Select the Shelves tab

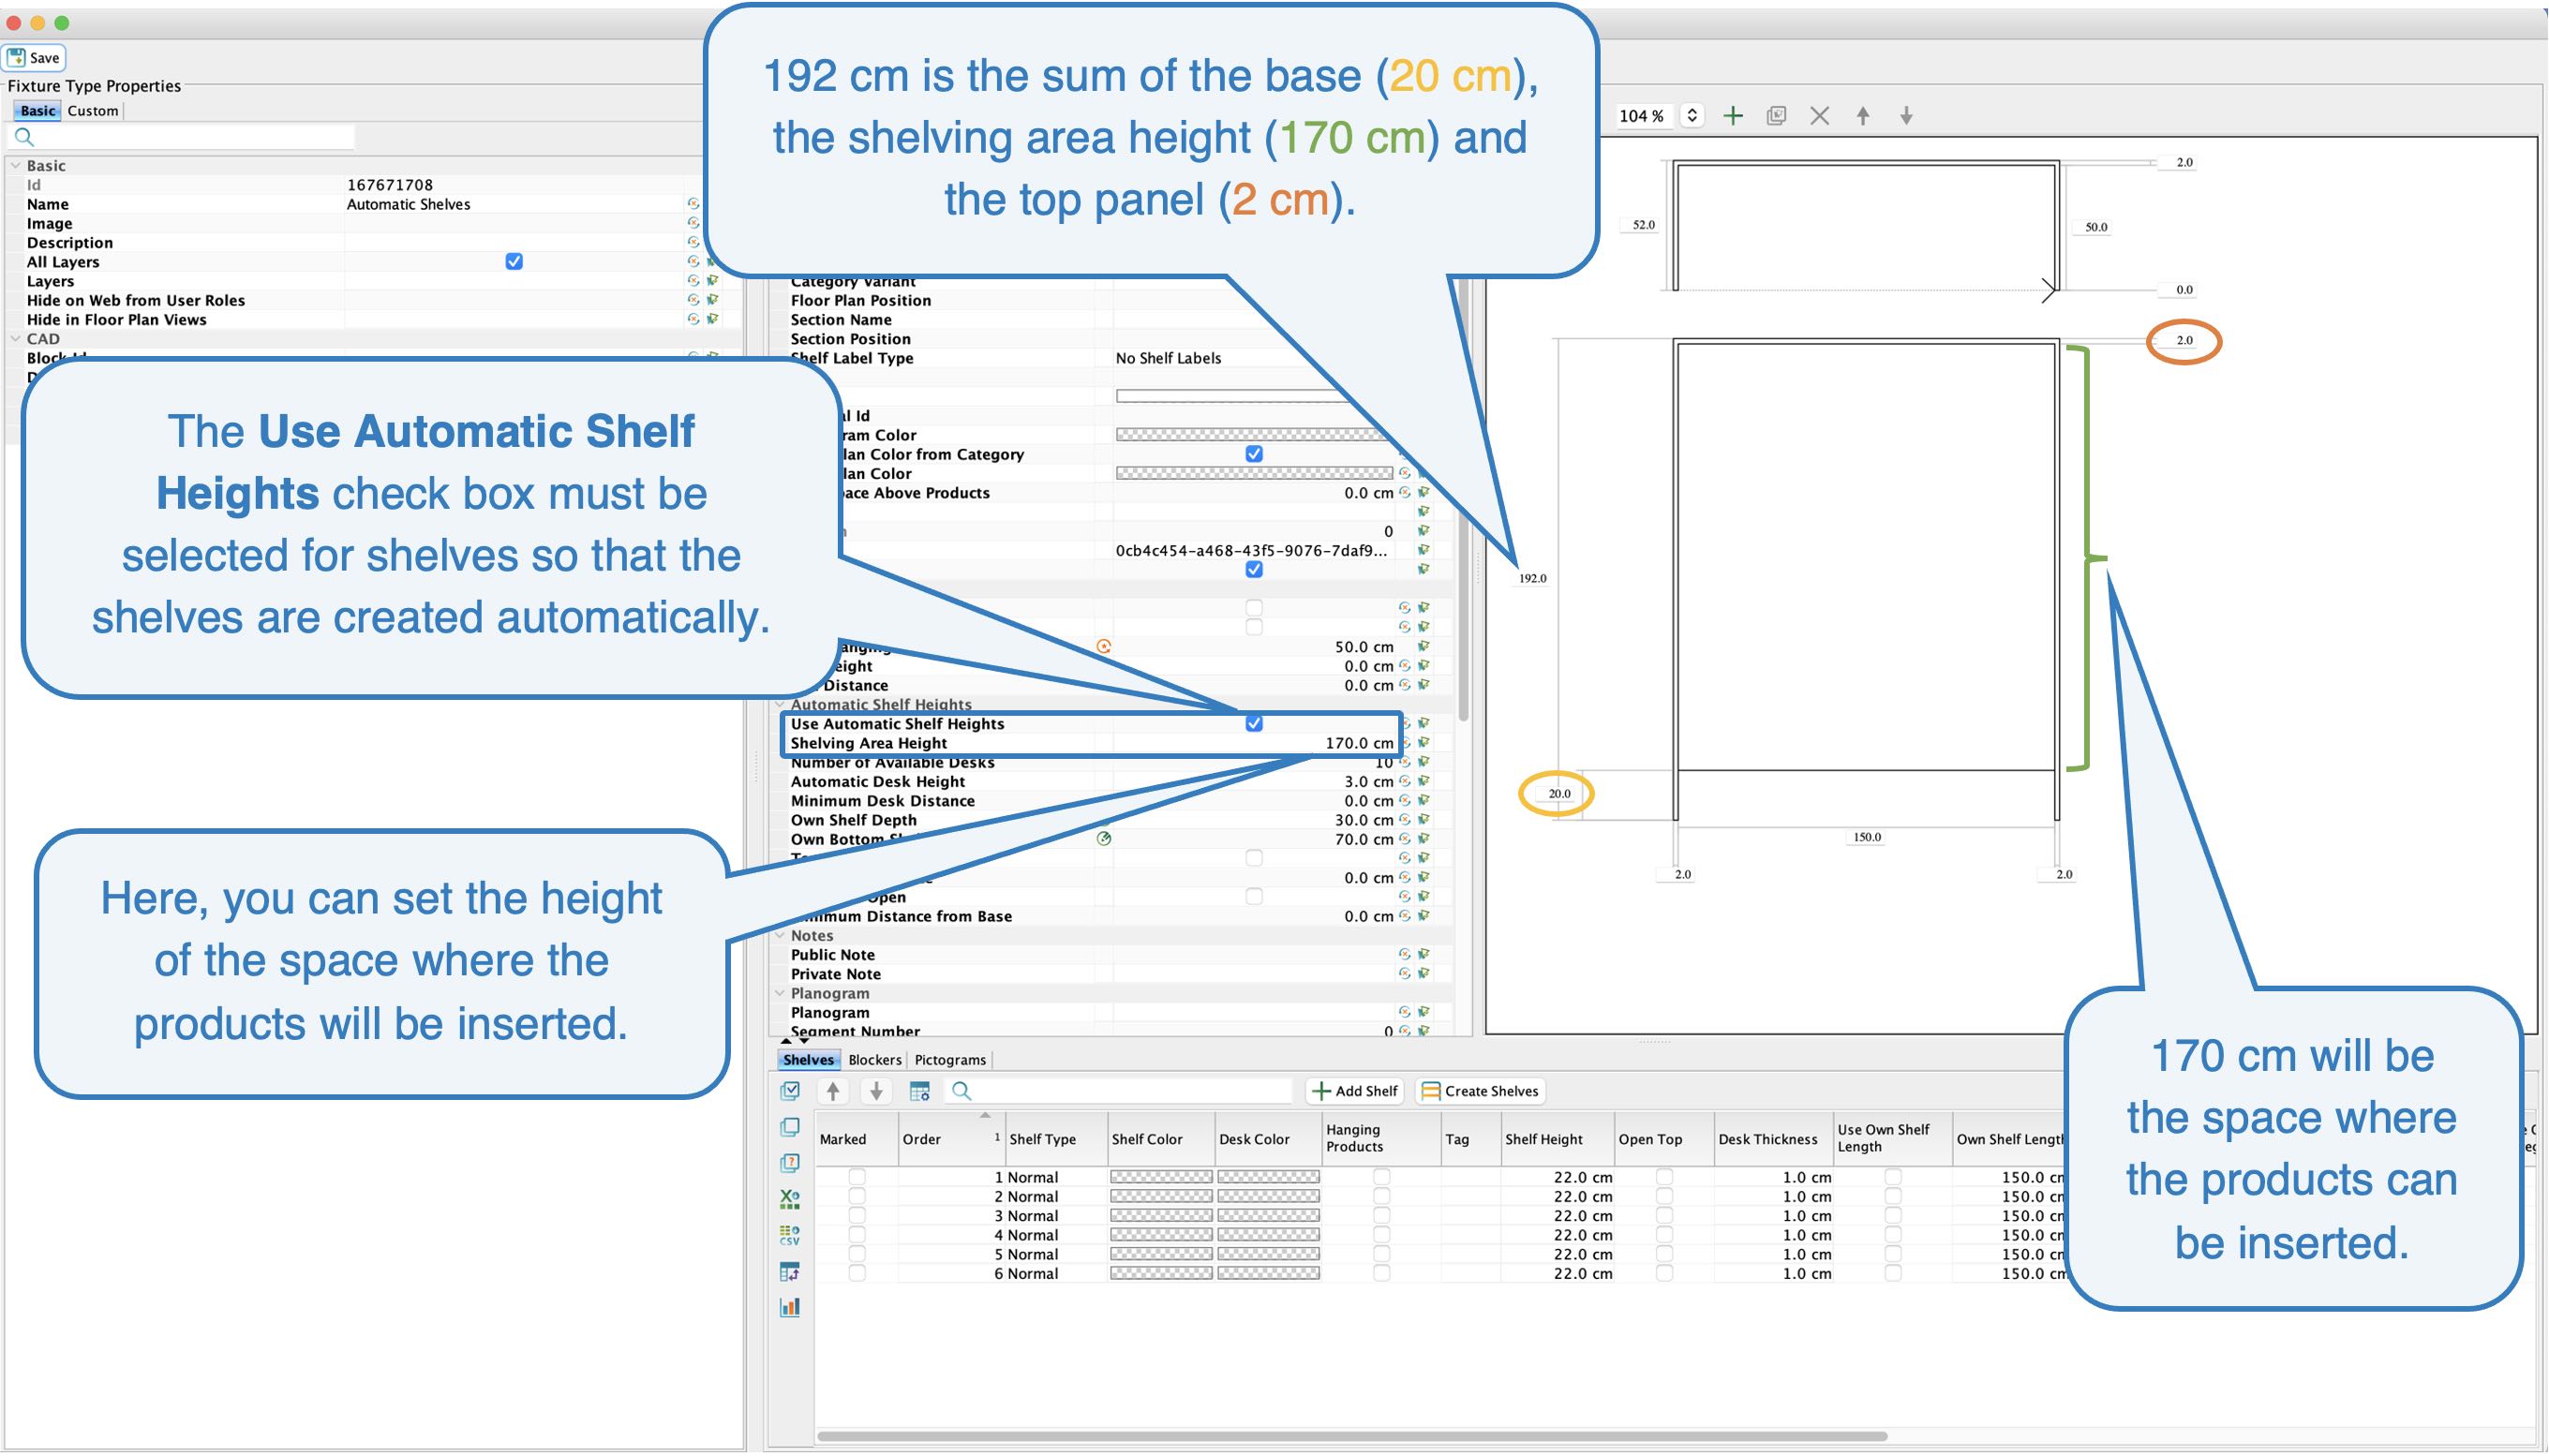point(808,1060)
